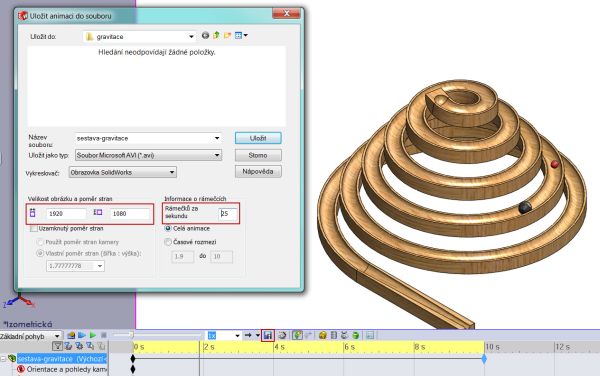
Task: Click the Gravity icon in motion toolbar
Action: [x=355, y=335]
